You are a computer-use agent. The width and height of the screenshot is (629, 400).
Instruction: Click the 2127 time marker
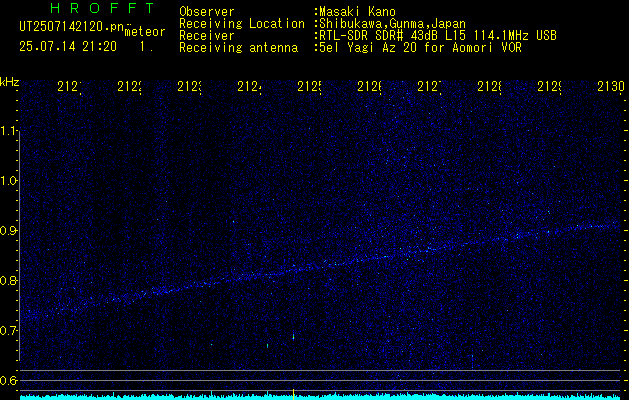429,86
